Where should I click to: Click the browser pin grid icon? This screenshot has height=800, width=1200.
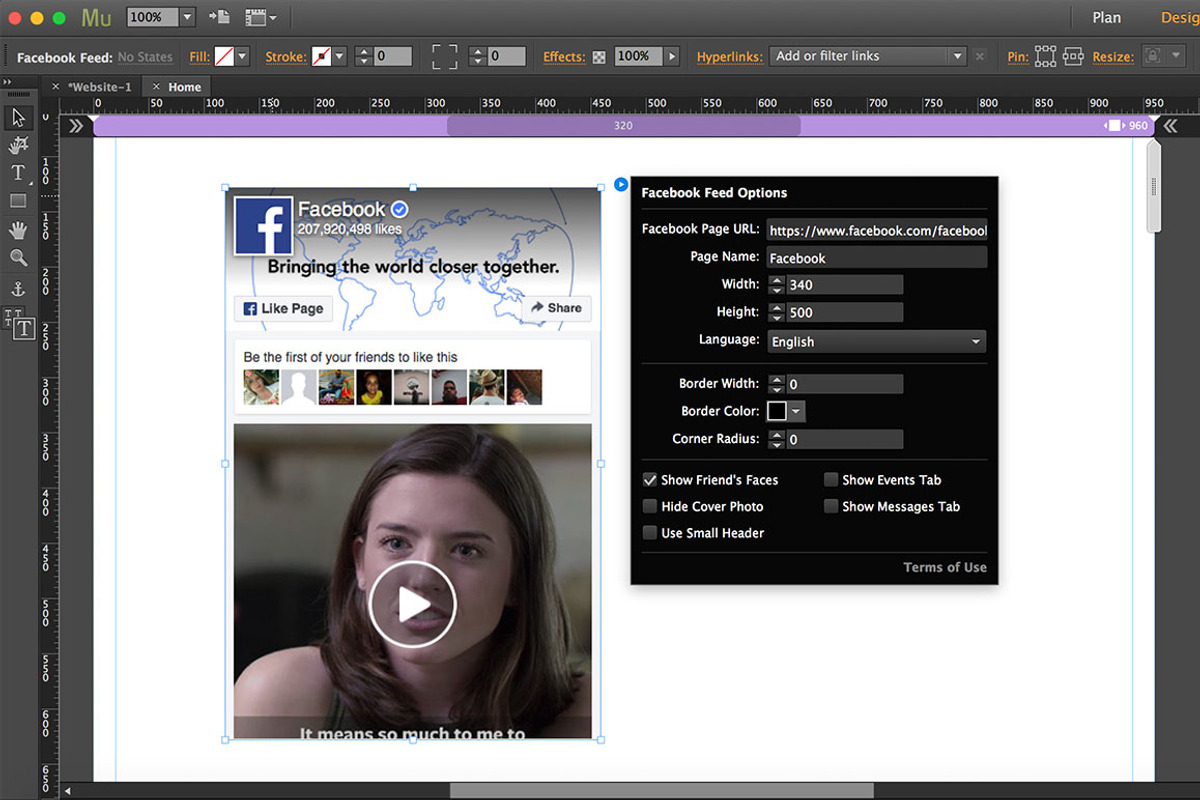pyautogui.click(x=1045, y=57)
